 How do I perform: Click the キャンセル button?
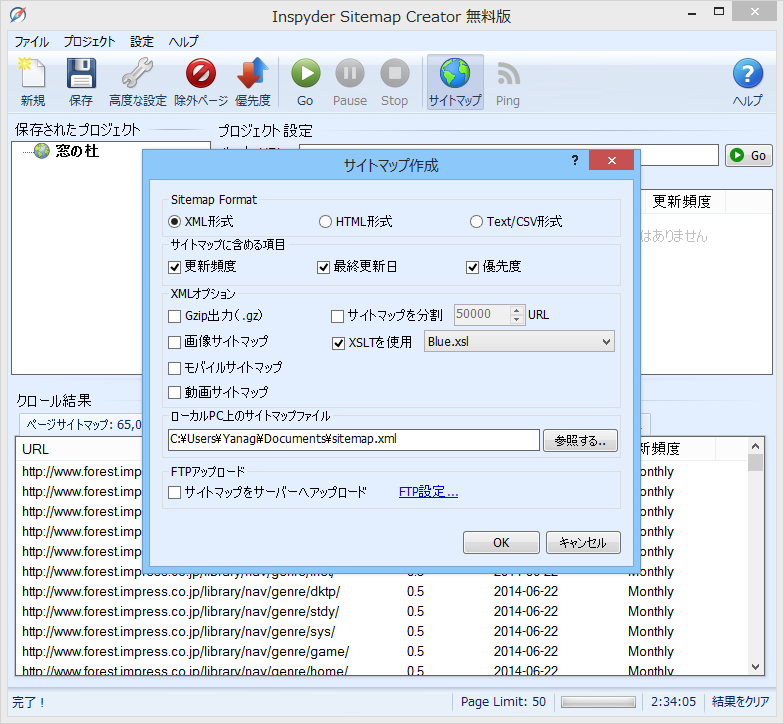tap(583, 542)
